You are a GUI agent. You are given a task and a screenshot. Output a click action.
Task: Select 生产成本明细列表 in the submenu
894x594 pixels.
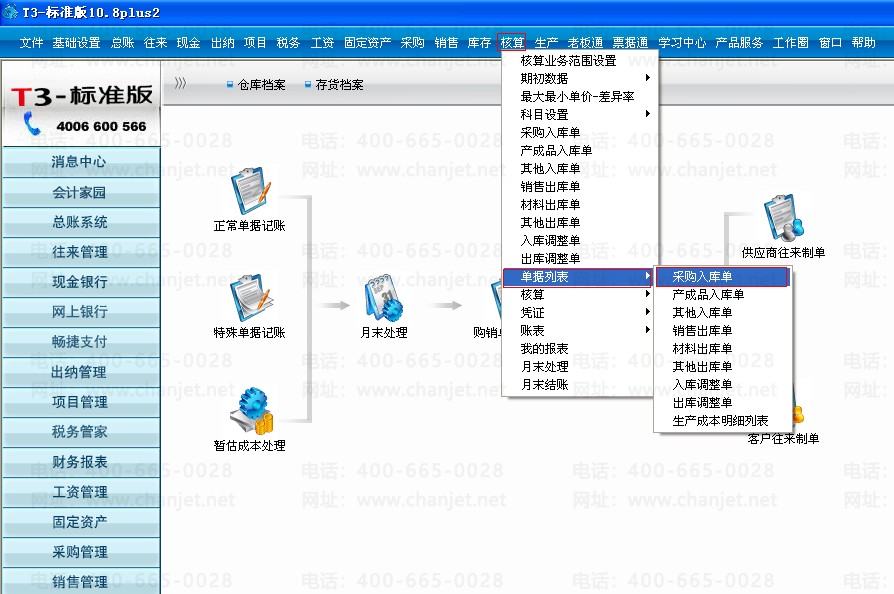tap(722, 421)
